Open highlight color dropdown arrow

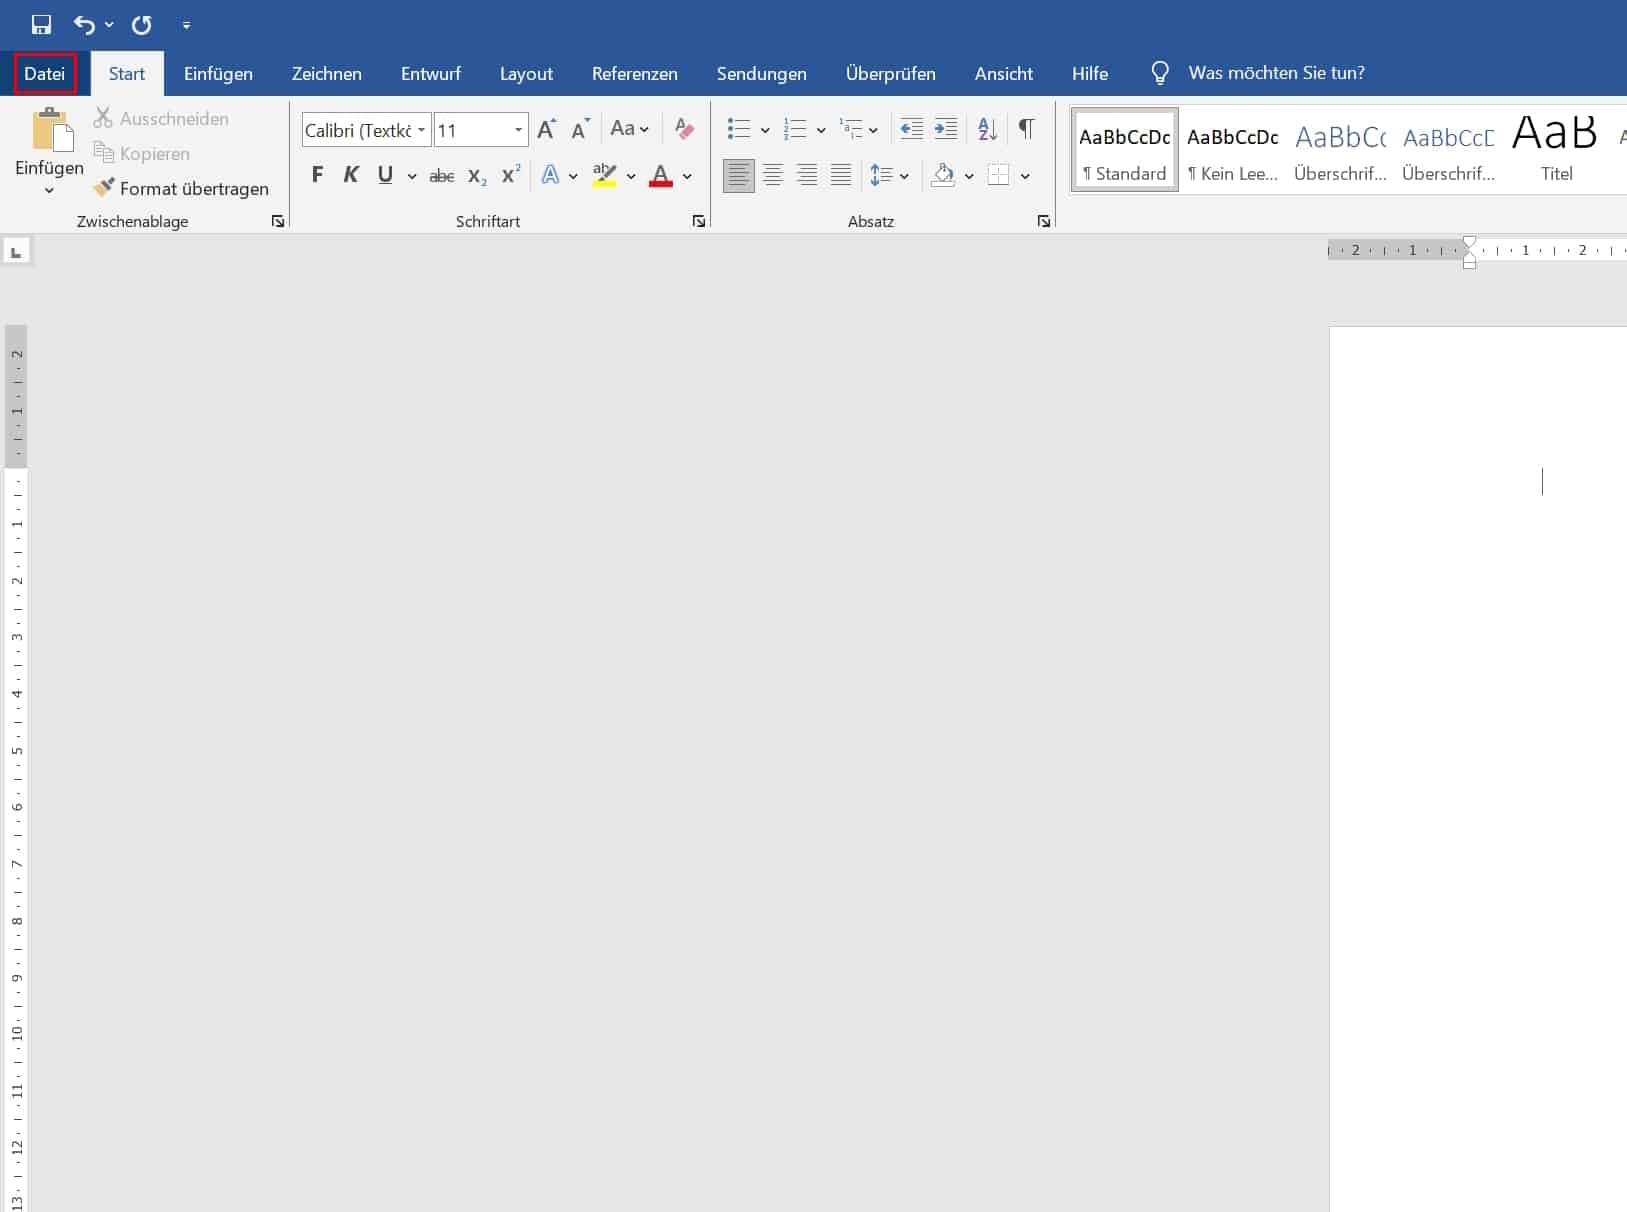pyautogui.click(x=631, y=176)
